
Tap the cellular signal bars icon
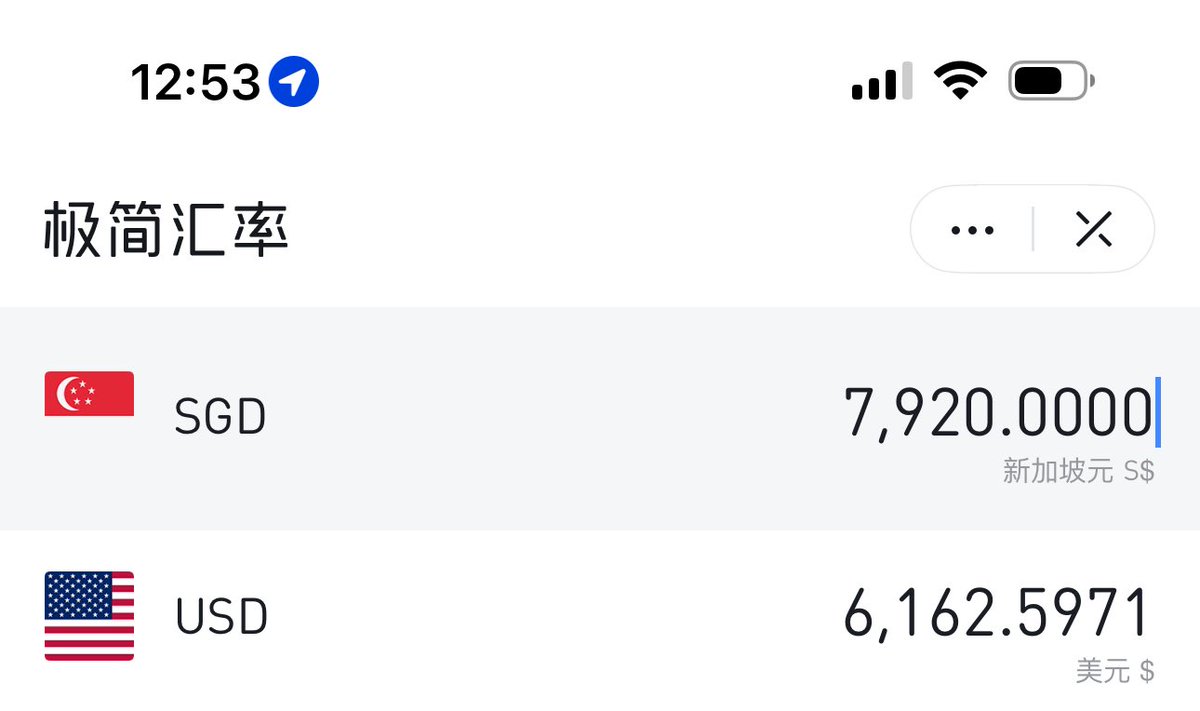click(882, 80)
